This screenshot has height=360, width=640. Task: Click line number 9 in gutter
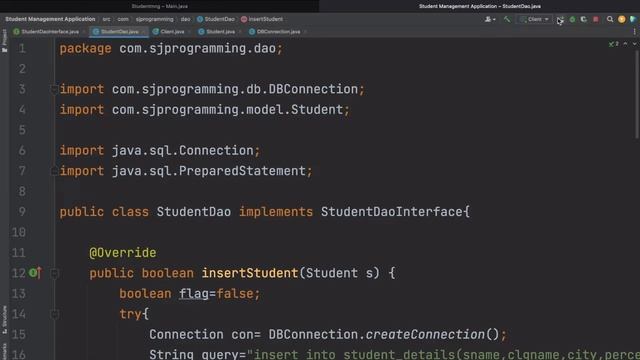point(22,212)
